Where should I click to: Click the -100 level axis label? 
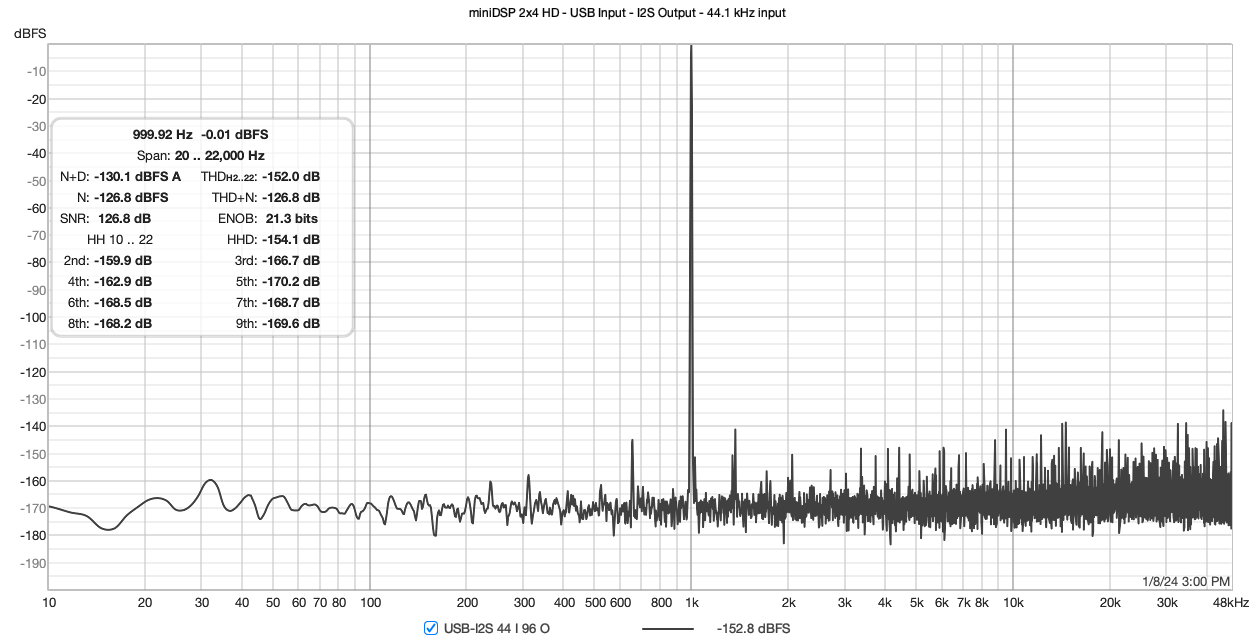coord(32,317)
